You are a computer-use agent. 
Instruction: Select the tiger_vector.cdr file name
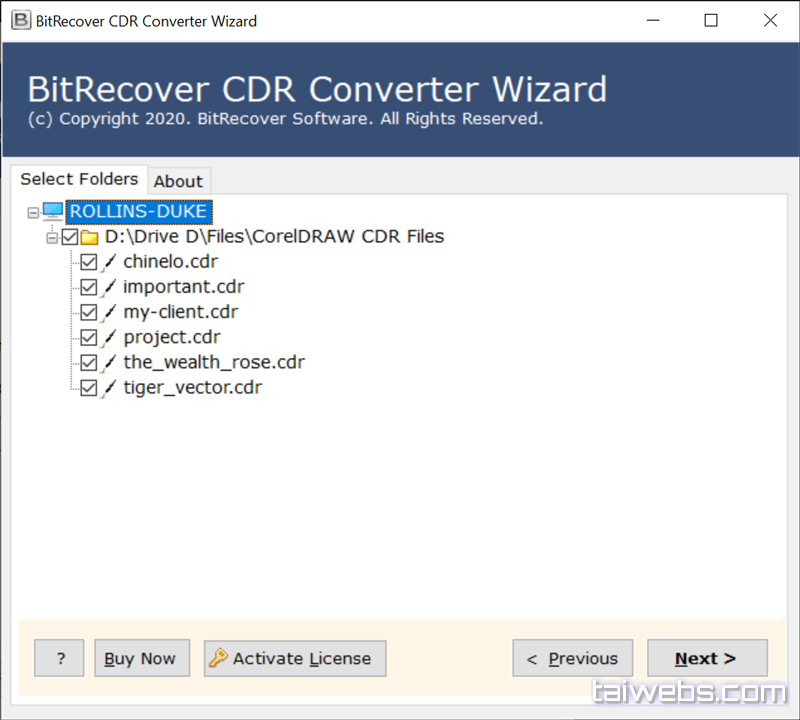192,388
